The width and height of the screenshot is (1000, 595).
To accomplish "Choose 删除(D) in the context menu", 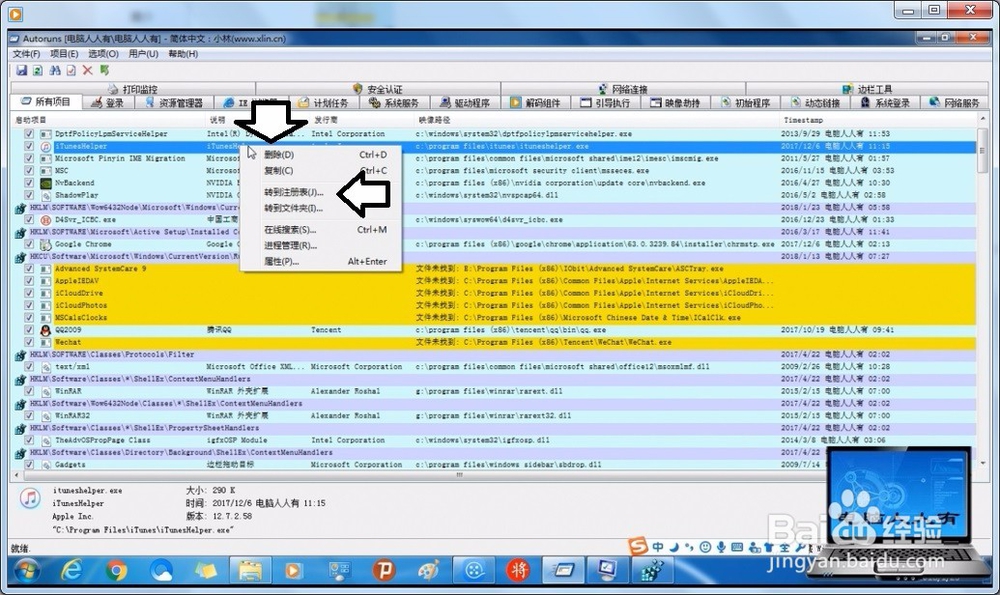I will point(321,155).
